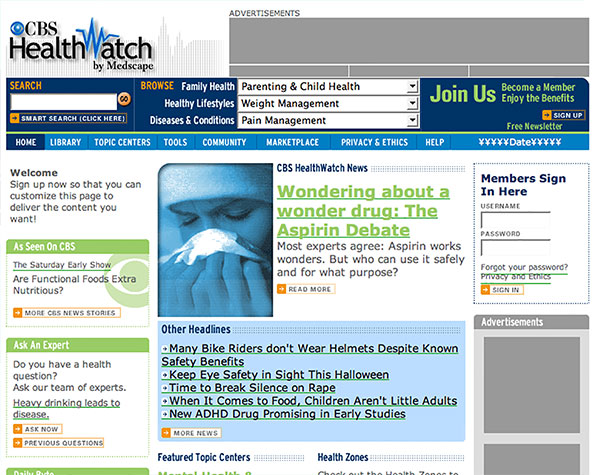
Task: Click Privacy and Ethics sign-in link
Action: click(515, 277)
